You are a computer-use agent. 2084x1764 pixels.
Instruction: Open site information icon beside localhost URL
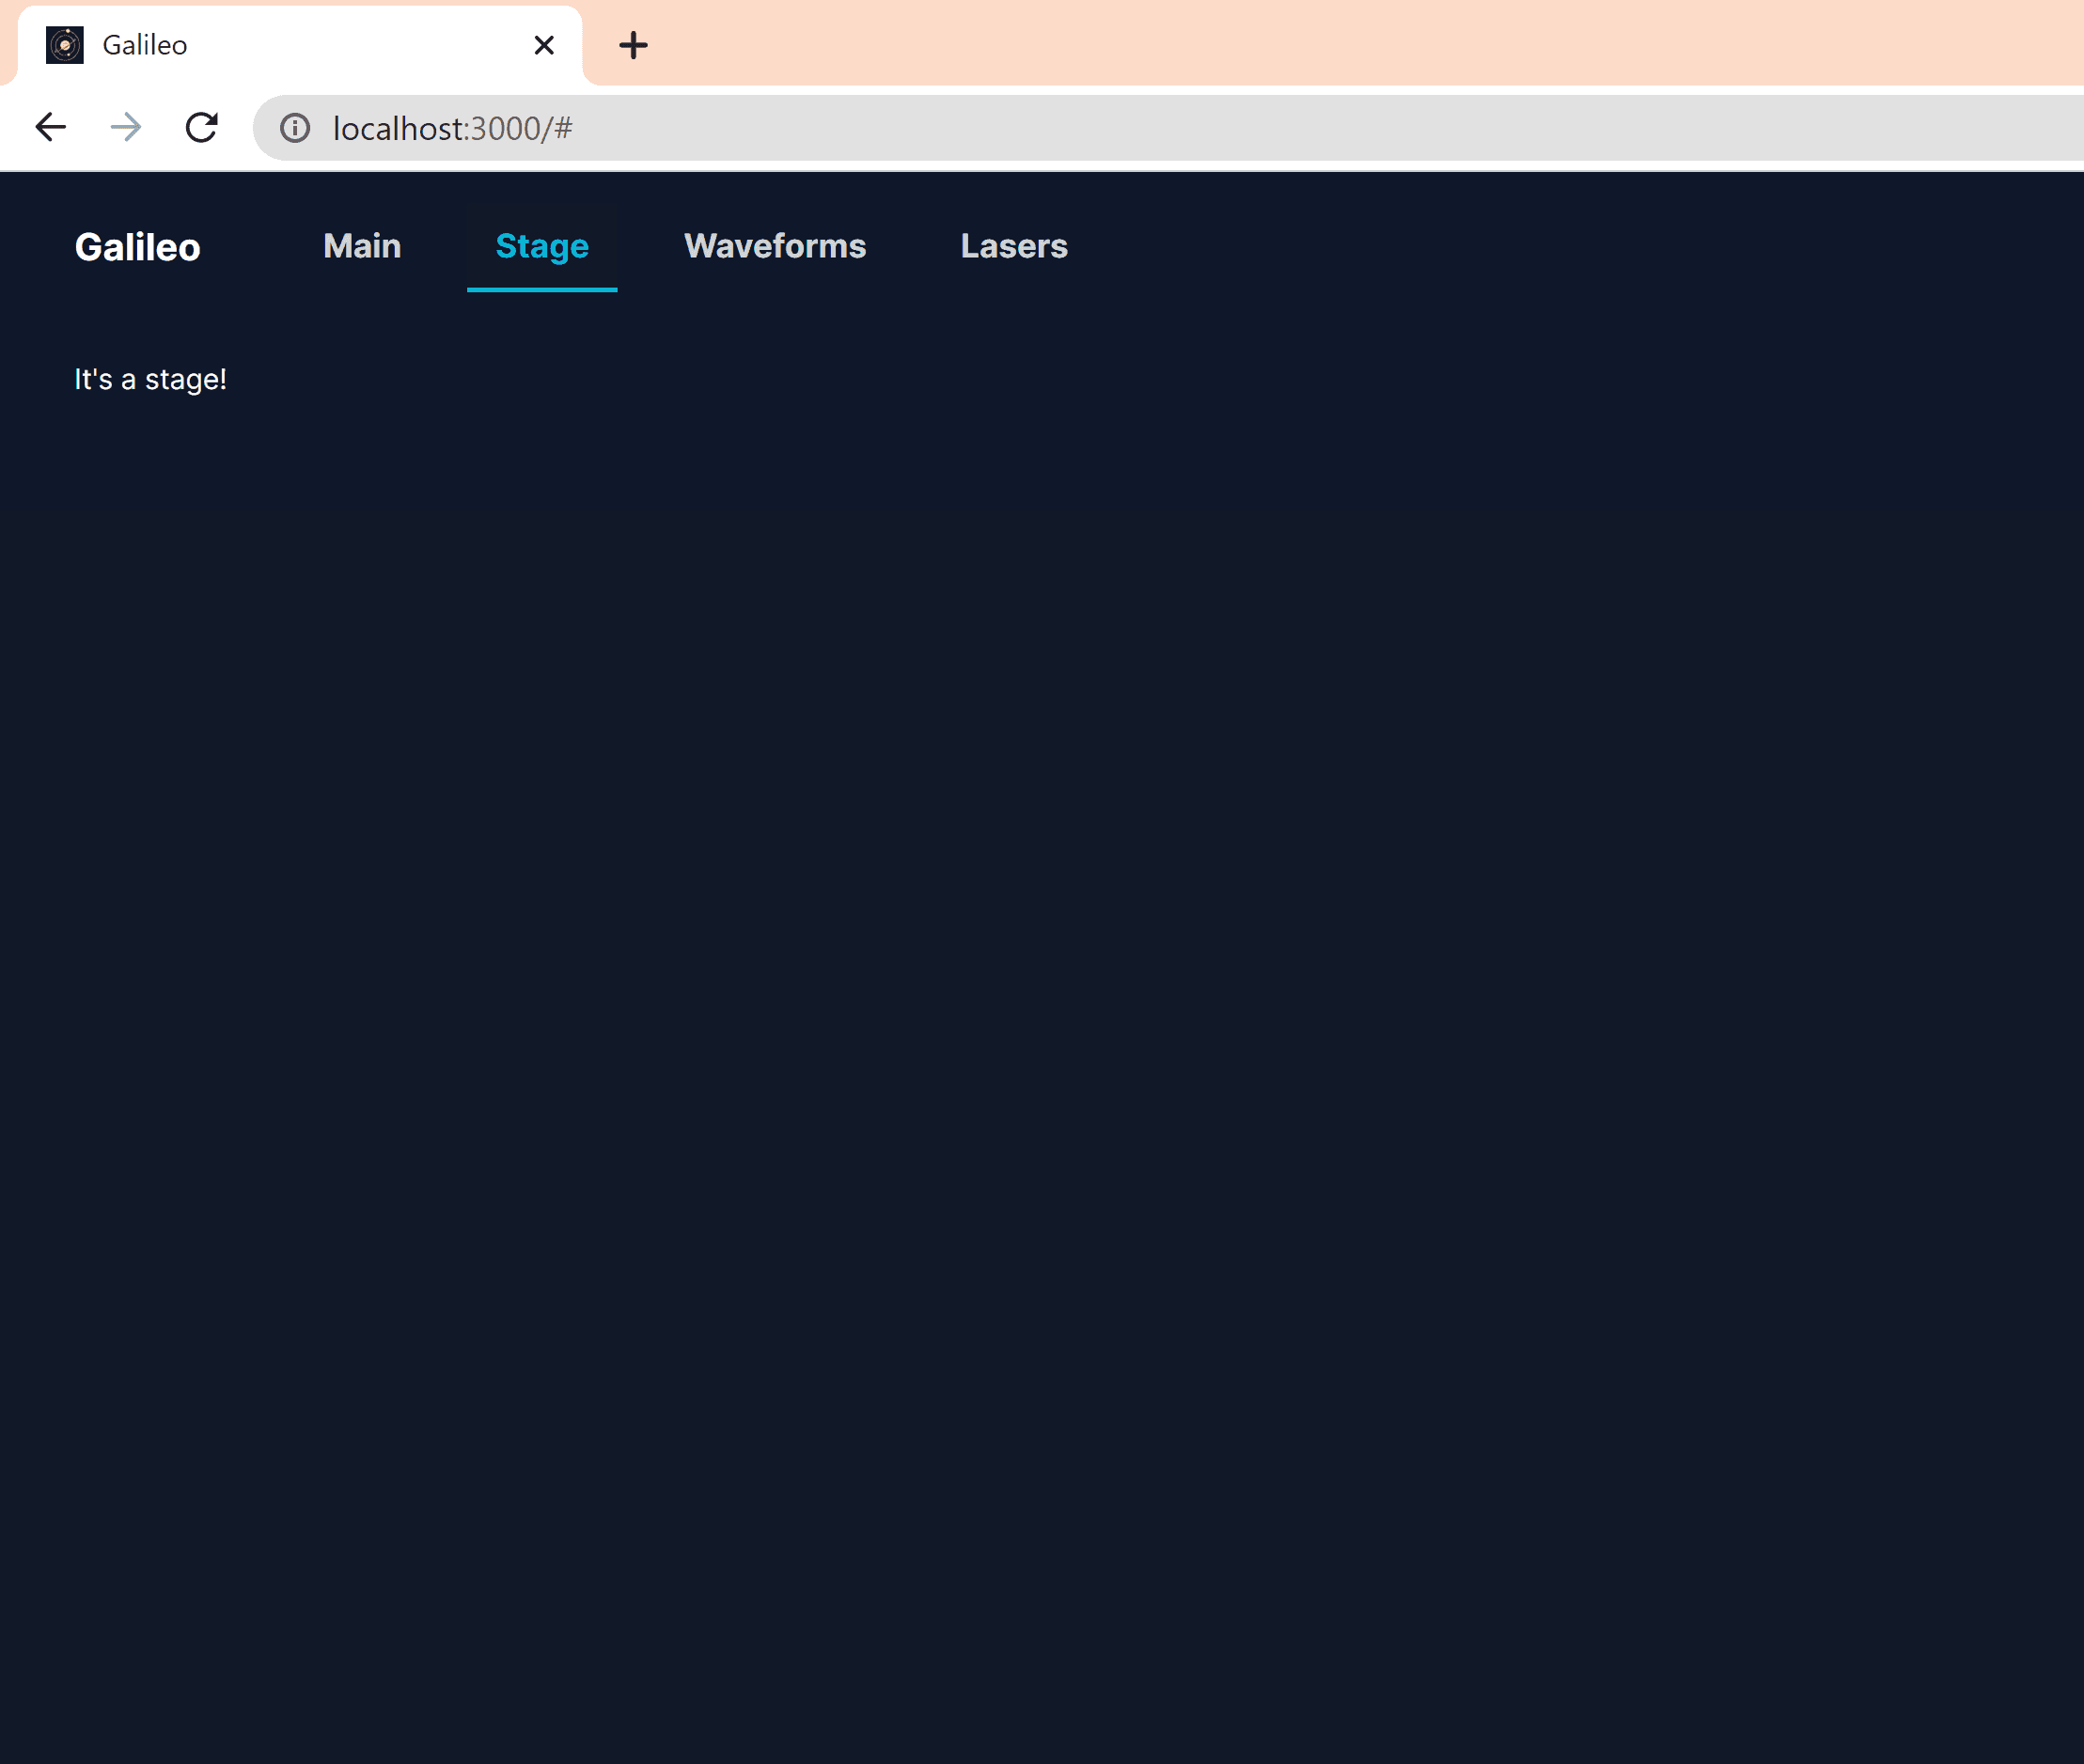pyautogui.click(x=295, y=128)
